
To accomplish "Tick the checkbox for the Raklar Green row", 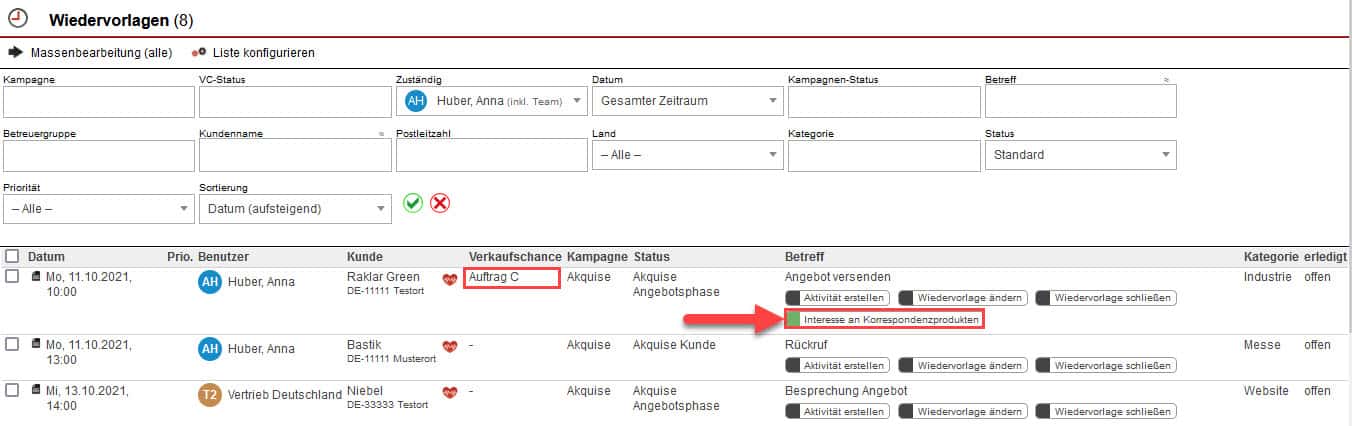I will pyautogui.click(x=12, y=277).
